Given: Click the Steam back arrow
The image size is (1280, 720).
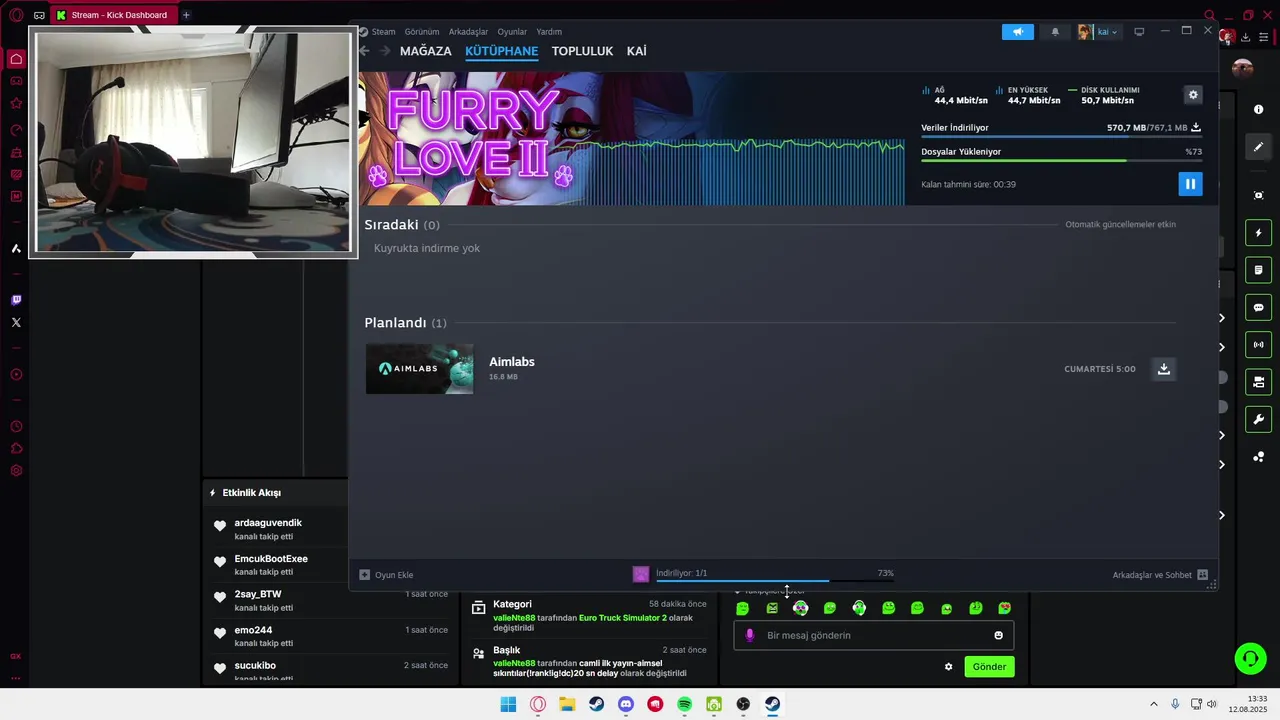Looking at the screenshot, I should 364,51.
